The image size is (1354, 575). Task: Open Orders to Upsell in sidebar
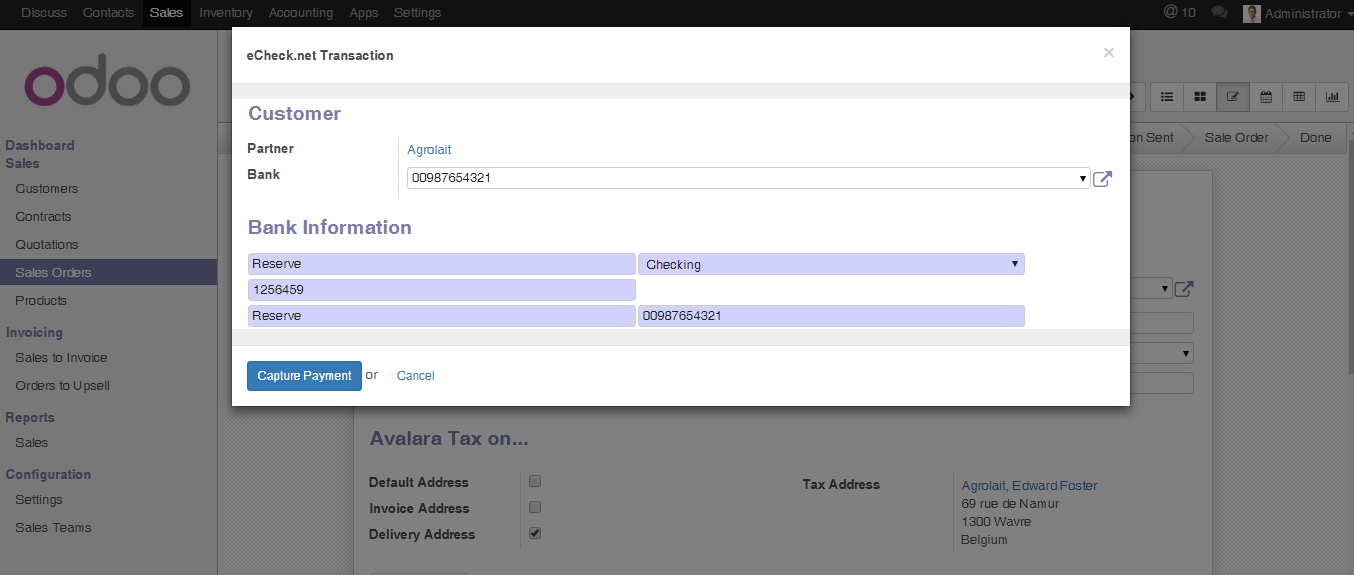click(62, 385)
